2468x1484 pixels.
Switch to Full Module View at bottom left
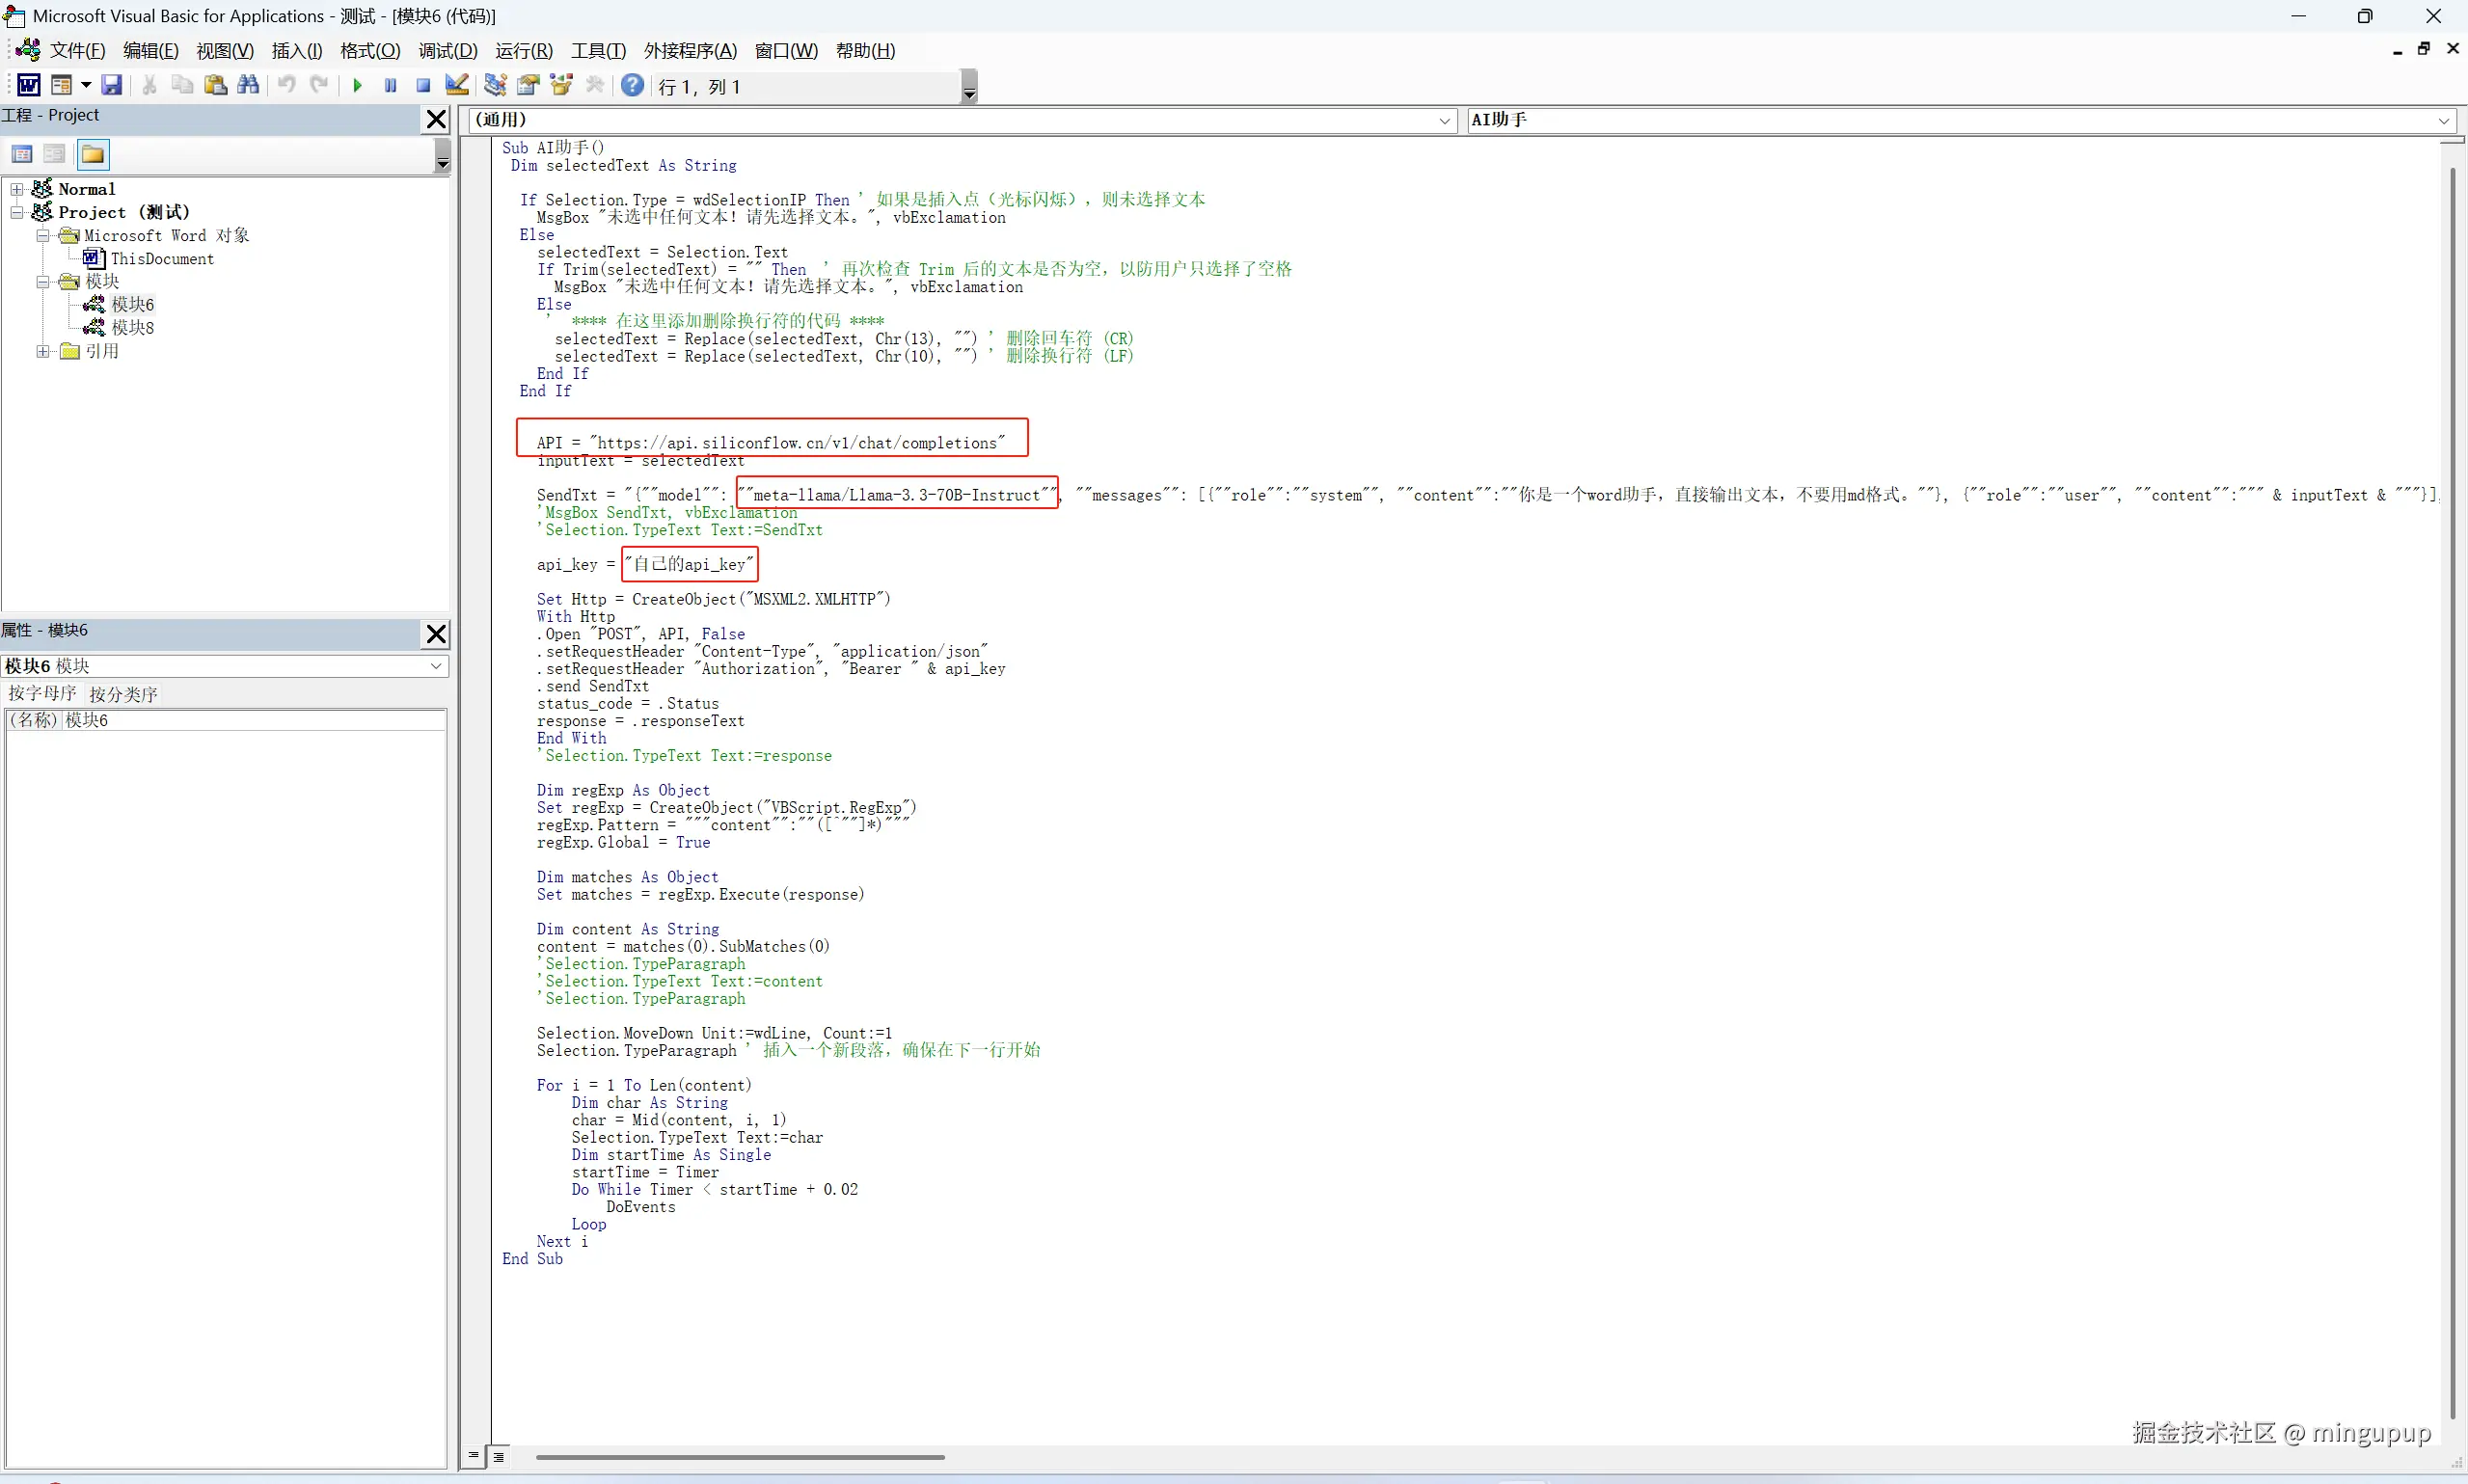click(498, 1457)
